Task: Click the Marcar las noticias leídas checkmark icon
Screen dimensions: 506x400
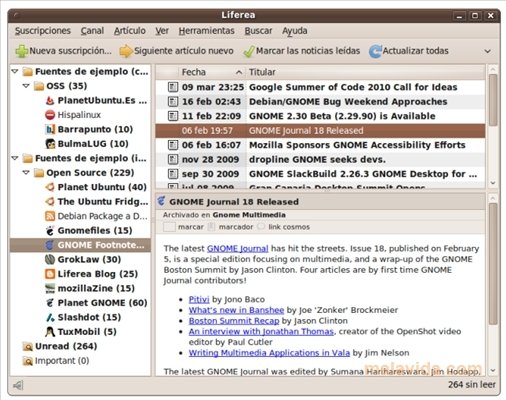Action: [x=249, y=51]
